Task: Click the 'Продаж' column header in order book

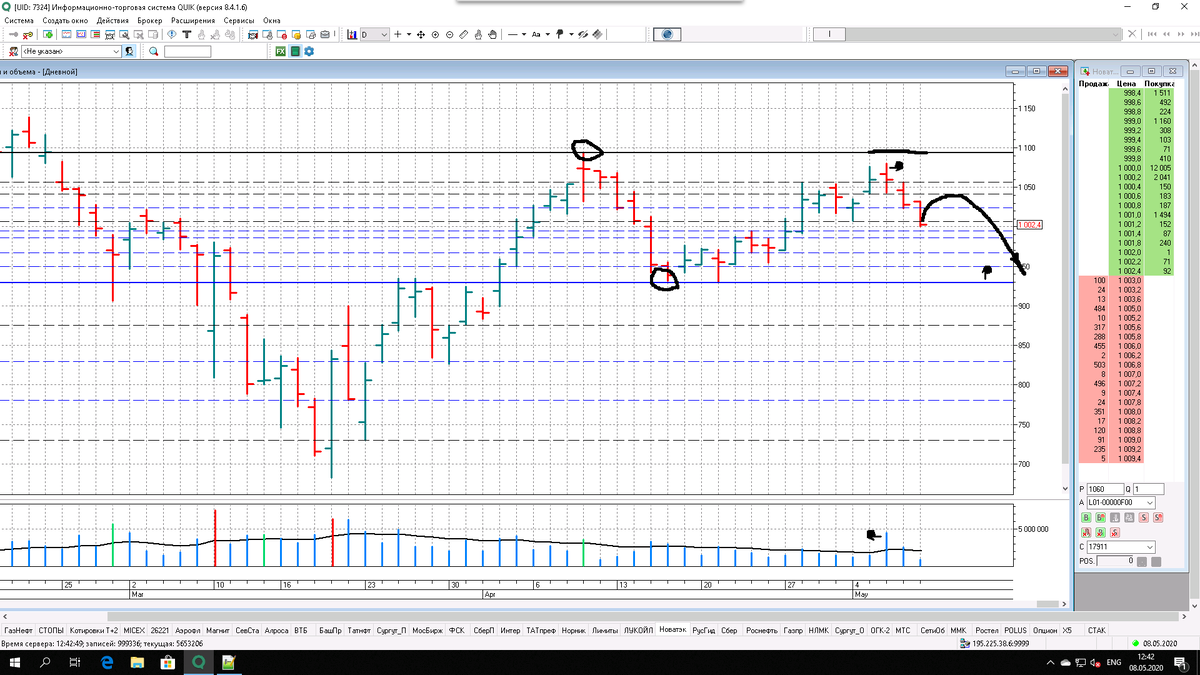Action: click(1093, 84)
